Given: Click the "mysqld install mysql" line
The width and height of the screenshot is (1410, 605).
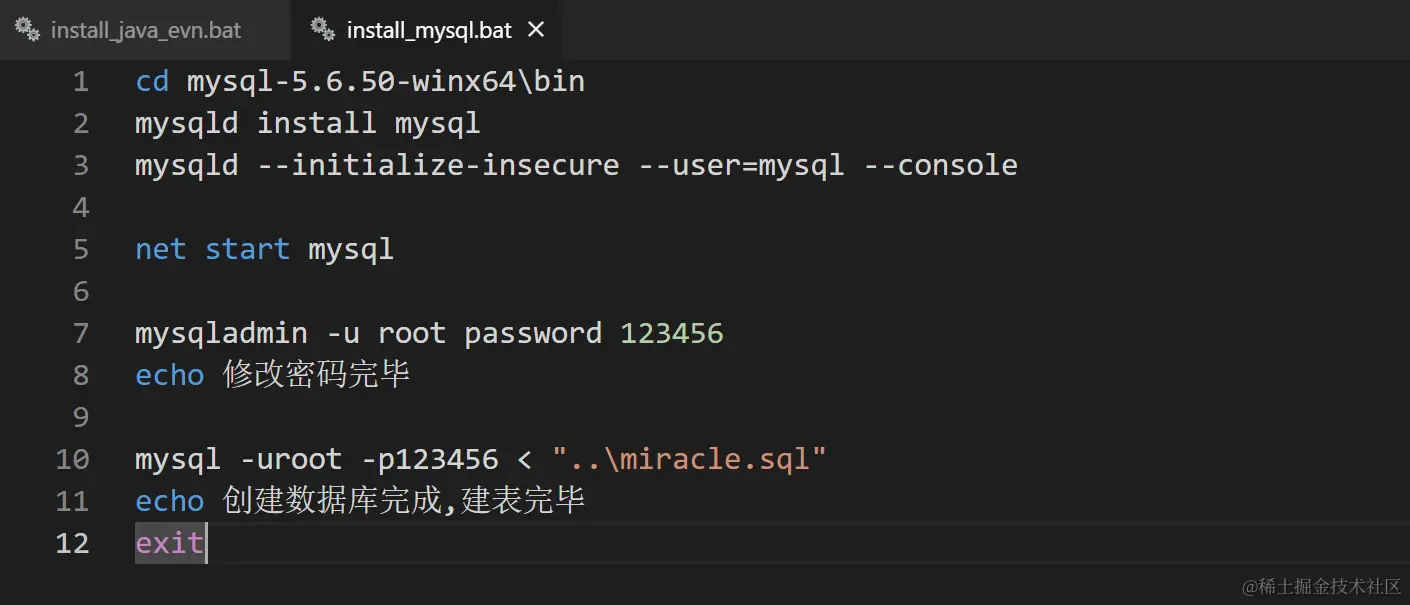Looking at the screenshot, I should pos(307,124).
